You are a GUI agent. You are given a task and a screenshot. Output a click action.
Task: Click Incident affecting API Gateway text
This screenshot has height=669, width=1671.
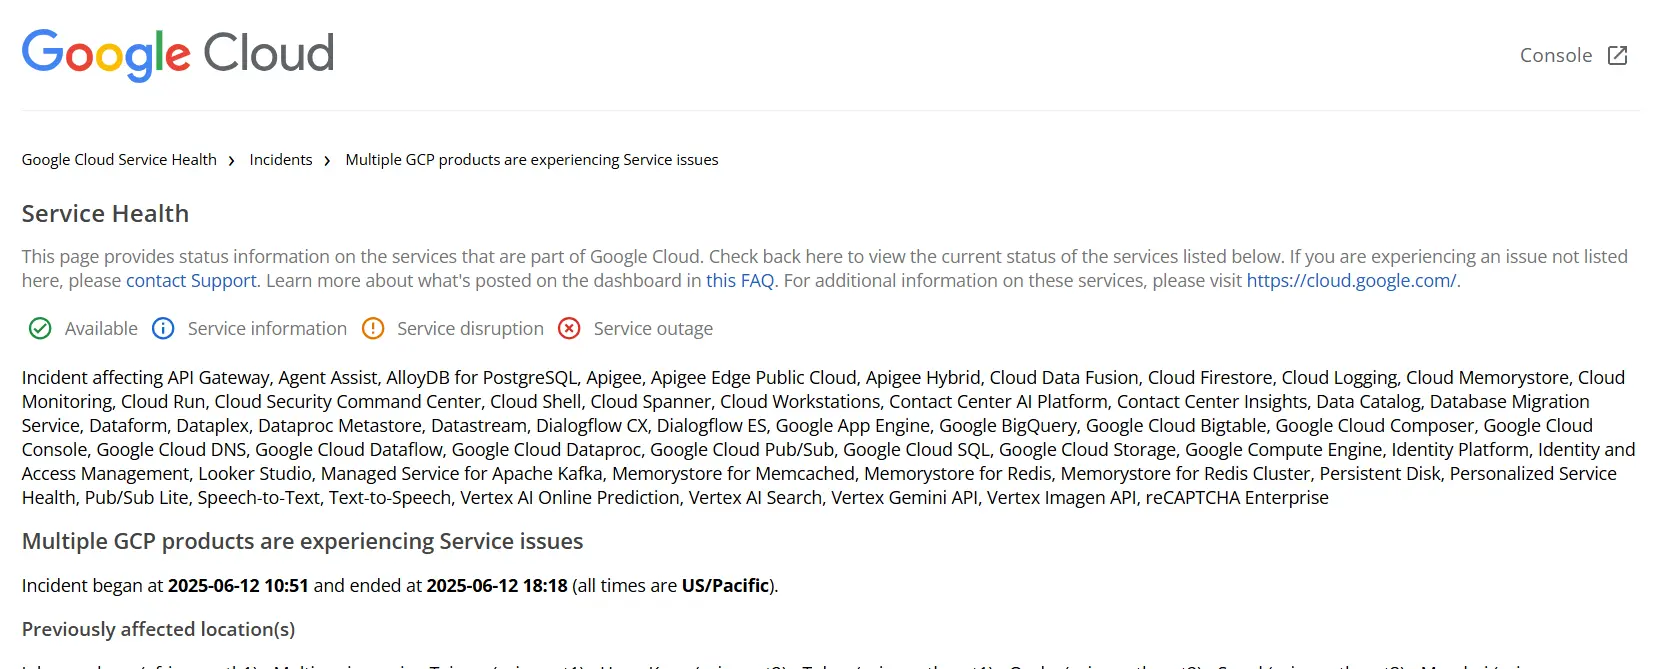[146, 378]
